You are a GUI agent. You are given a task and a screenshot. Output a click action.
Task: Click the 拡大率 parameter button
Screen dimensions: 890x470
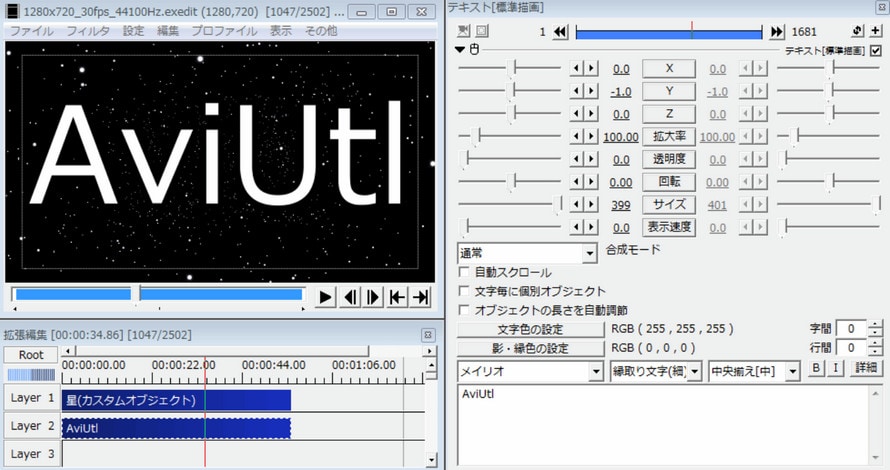(x=669, y=136)
